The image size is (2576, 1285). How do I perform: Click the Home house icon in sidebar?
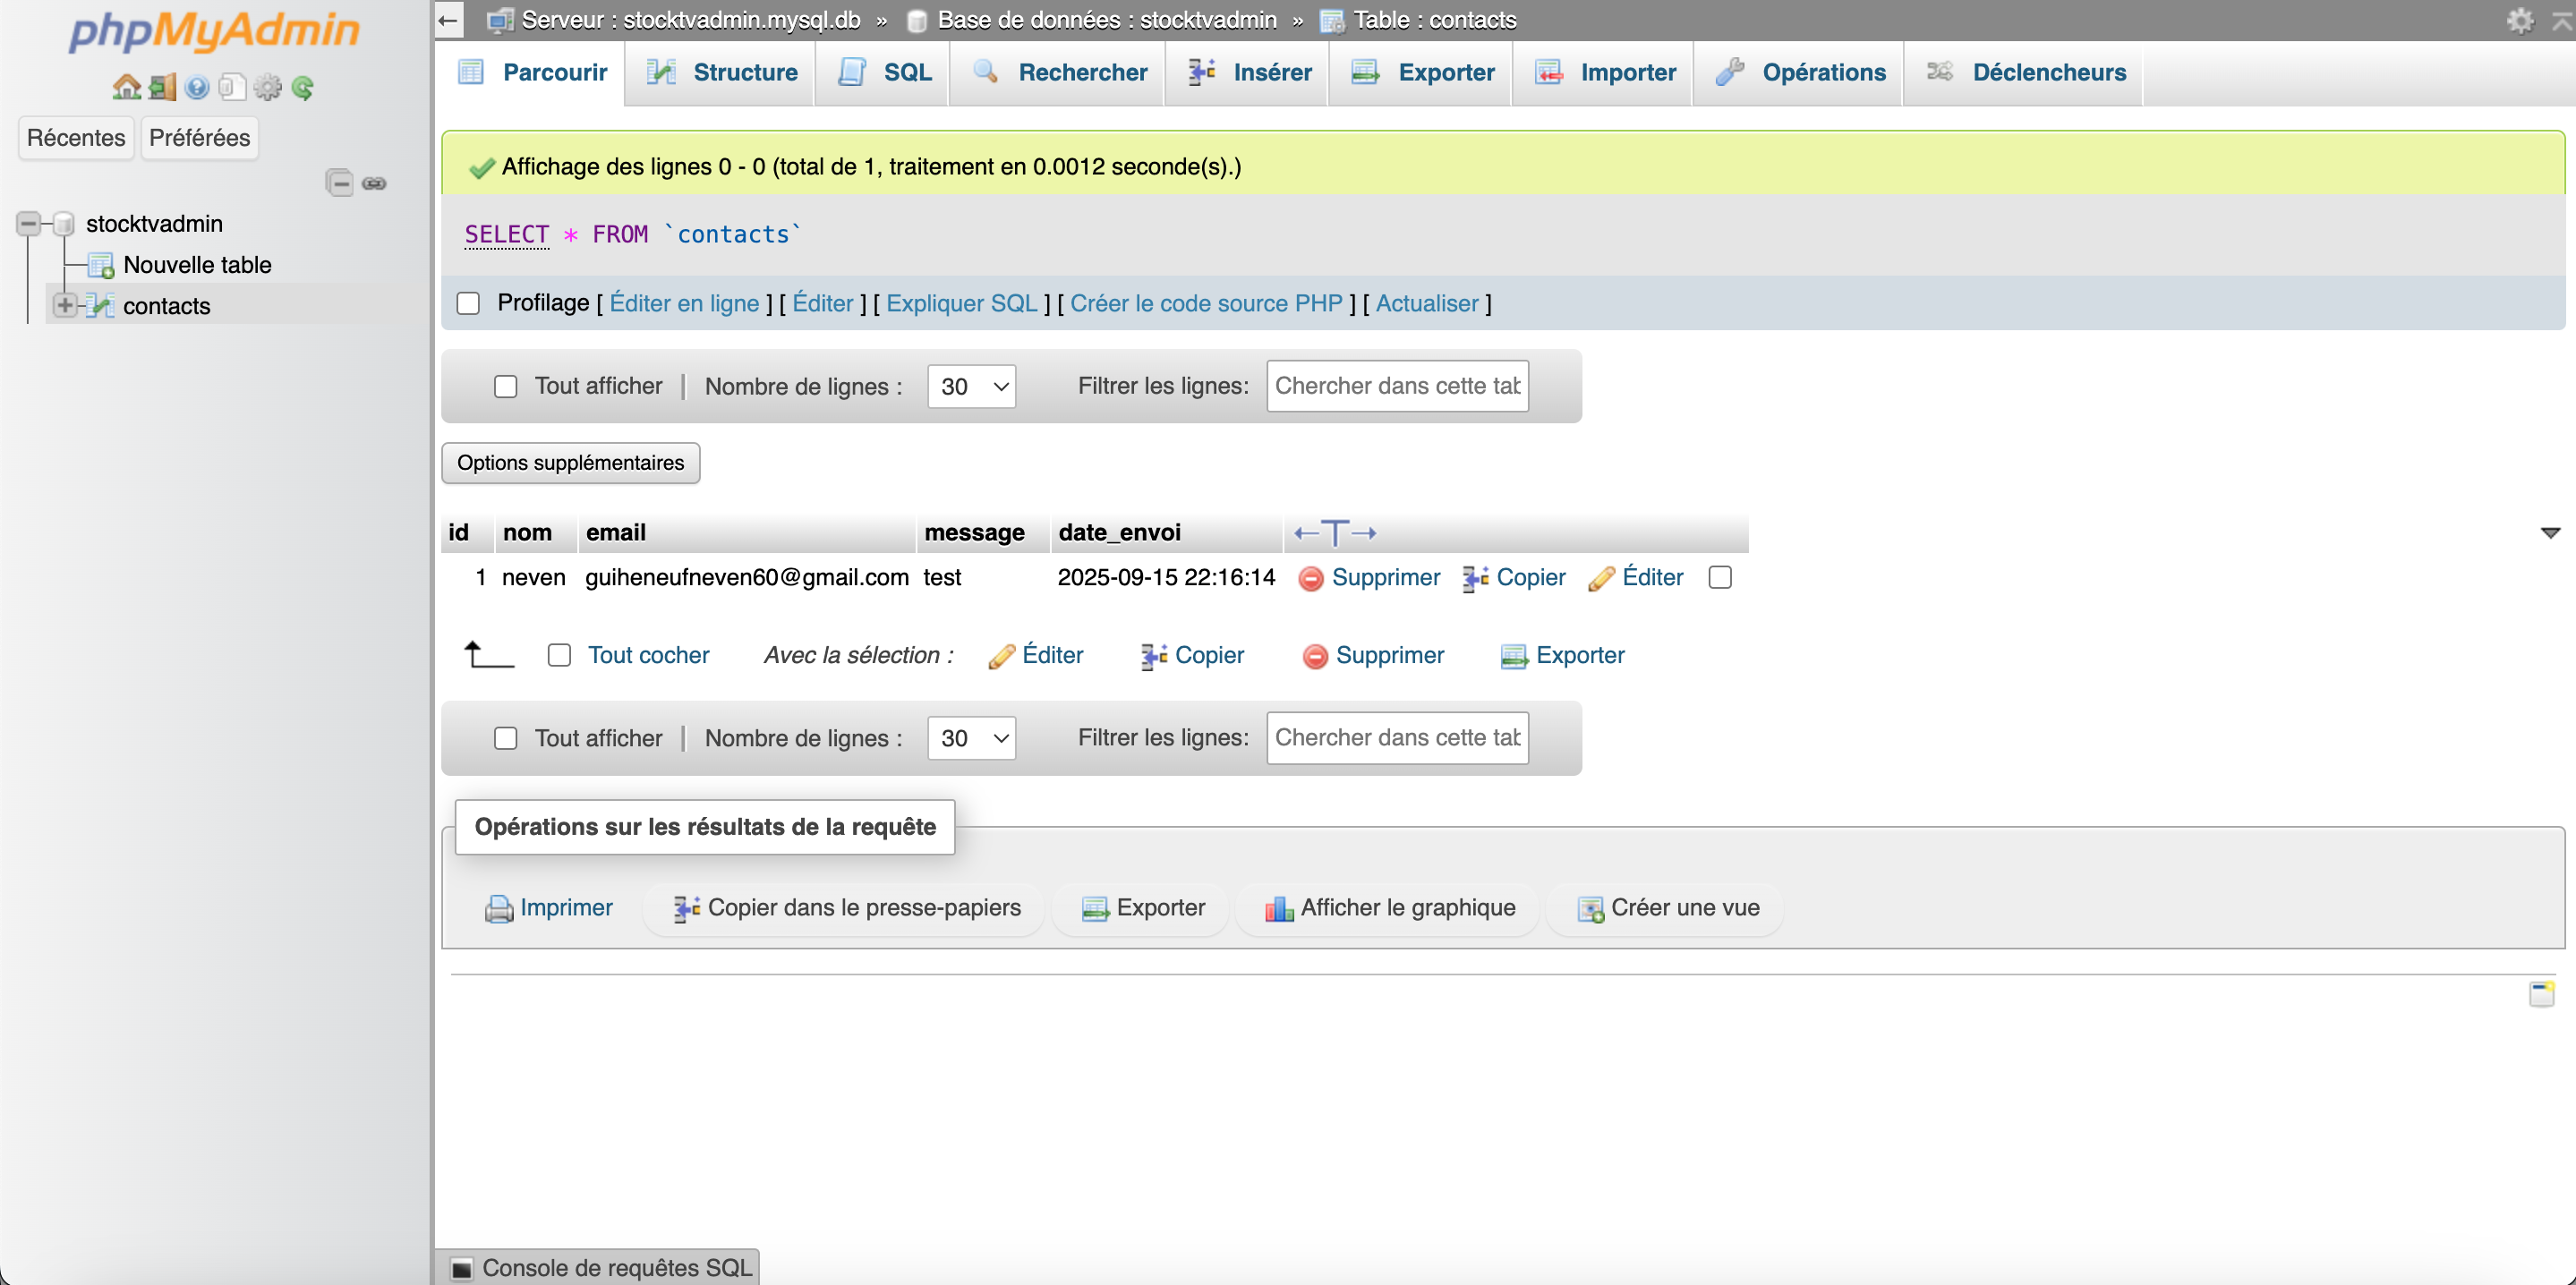(x=126, y=87)
